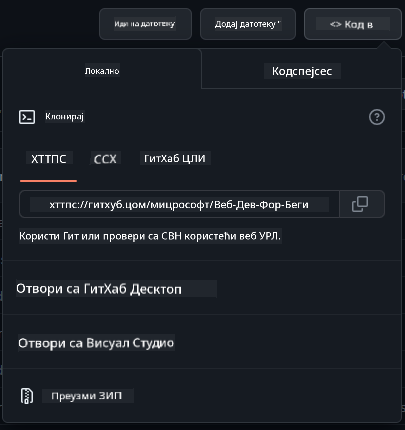405x430 pixels.
Task: Click the angle brackets icon on Код button
Action: coord(335,24)
